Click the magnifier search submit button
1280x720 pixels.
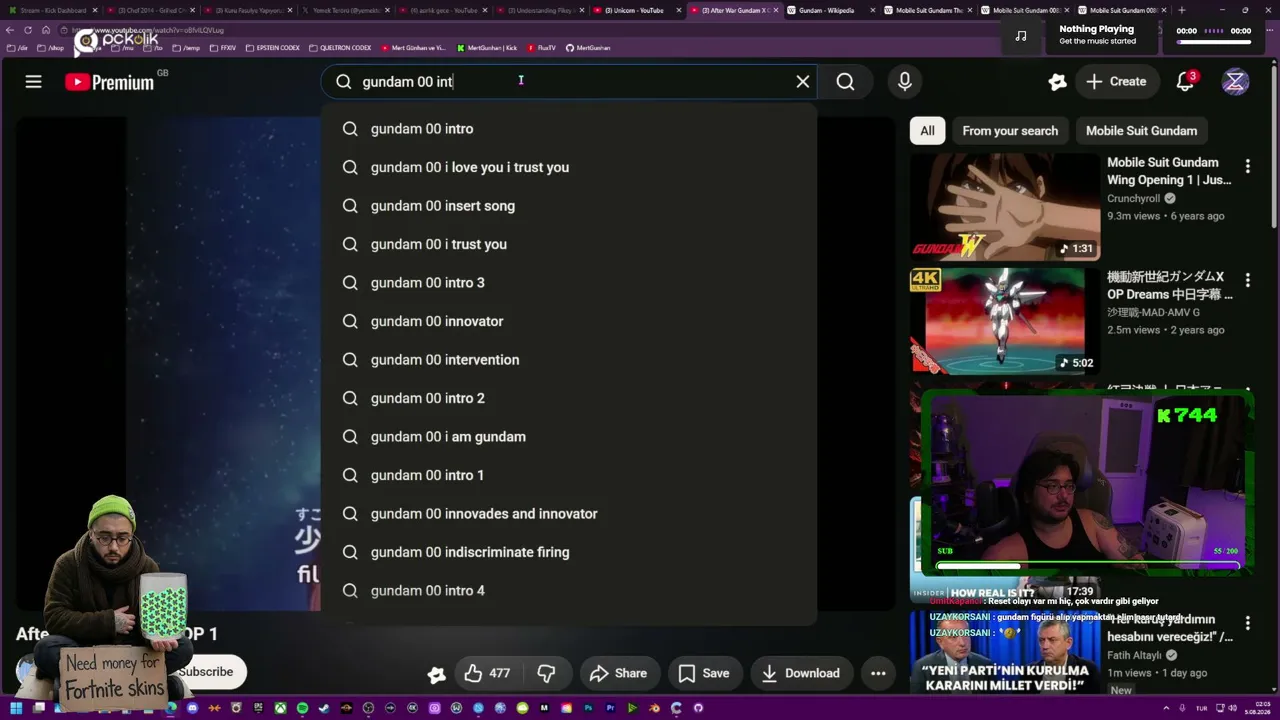[x=845, y=82]
